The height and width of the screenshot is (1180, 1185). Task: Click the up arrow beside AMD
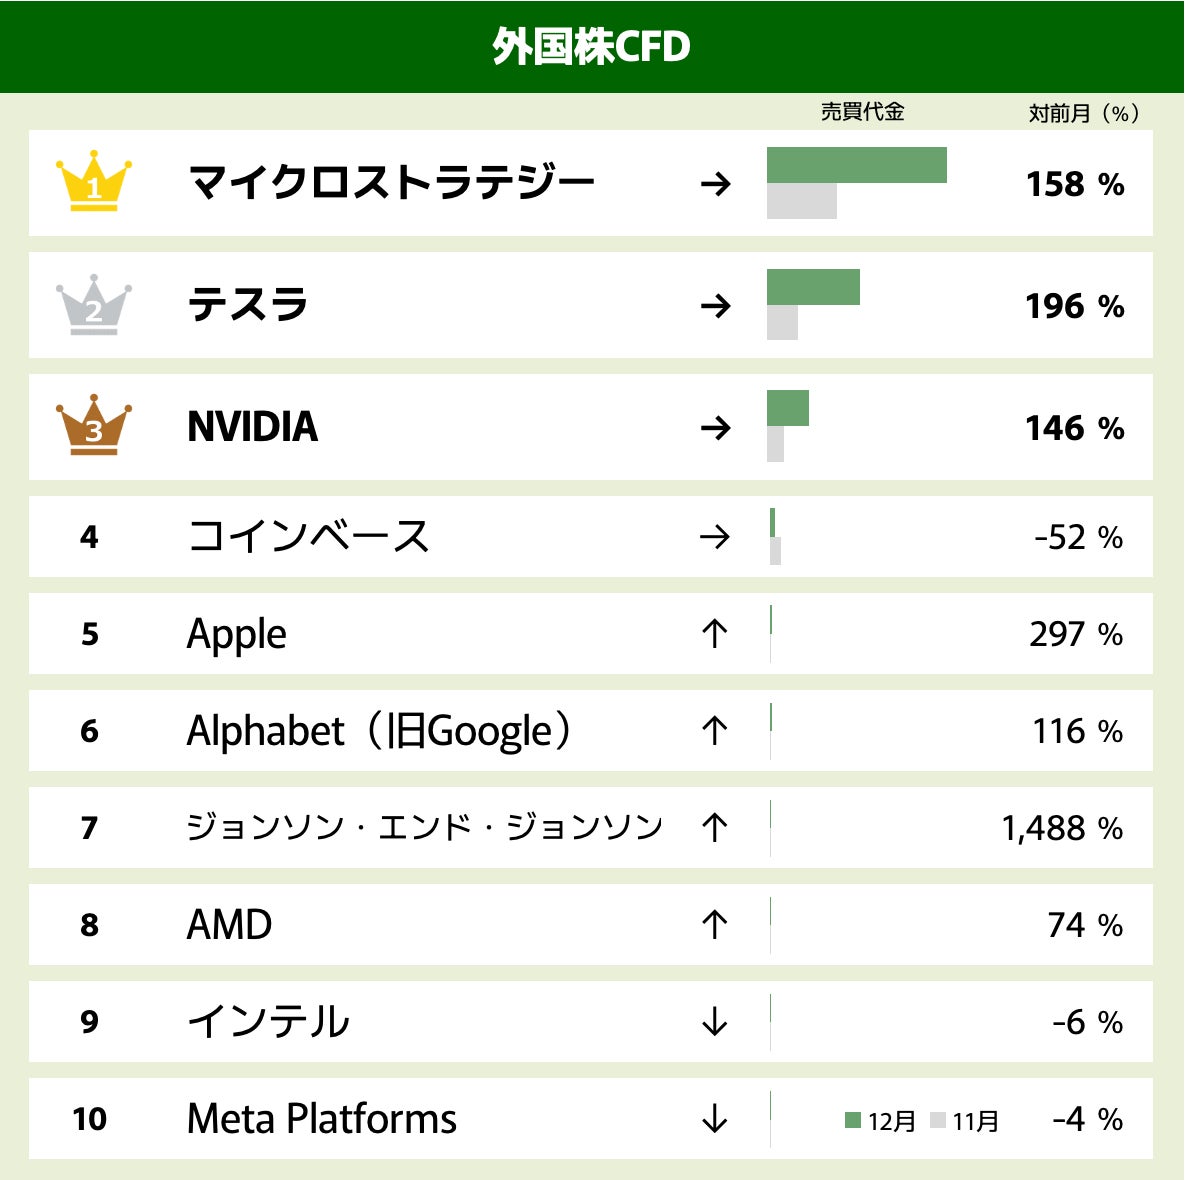[714, 924]
